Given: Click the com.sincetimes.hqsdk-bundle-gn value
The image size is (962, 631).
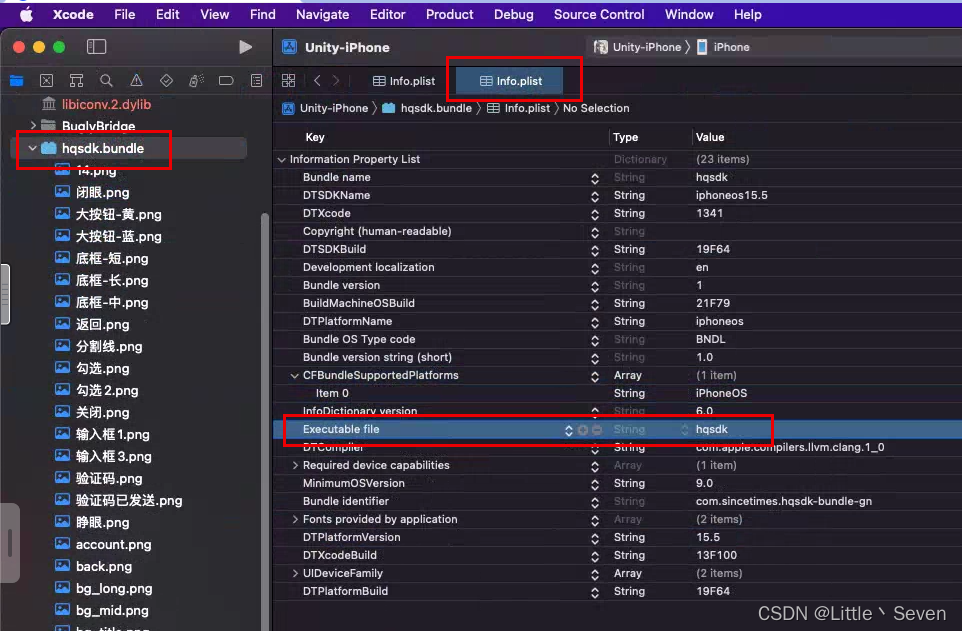Looking at the screenshot, I should click(783, 501).
